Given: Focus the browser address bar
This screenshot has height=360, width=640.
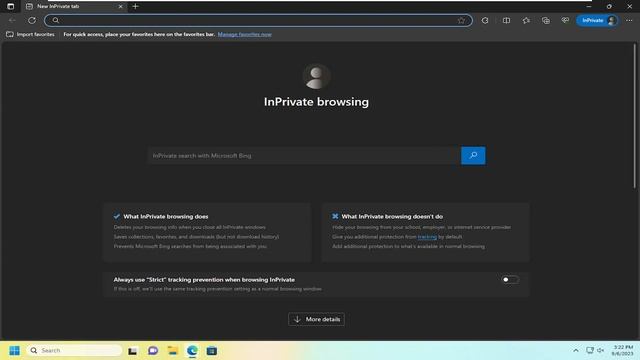Looking at the screenshot, I should coord(258,20).
